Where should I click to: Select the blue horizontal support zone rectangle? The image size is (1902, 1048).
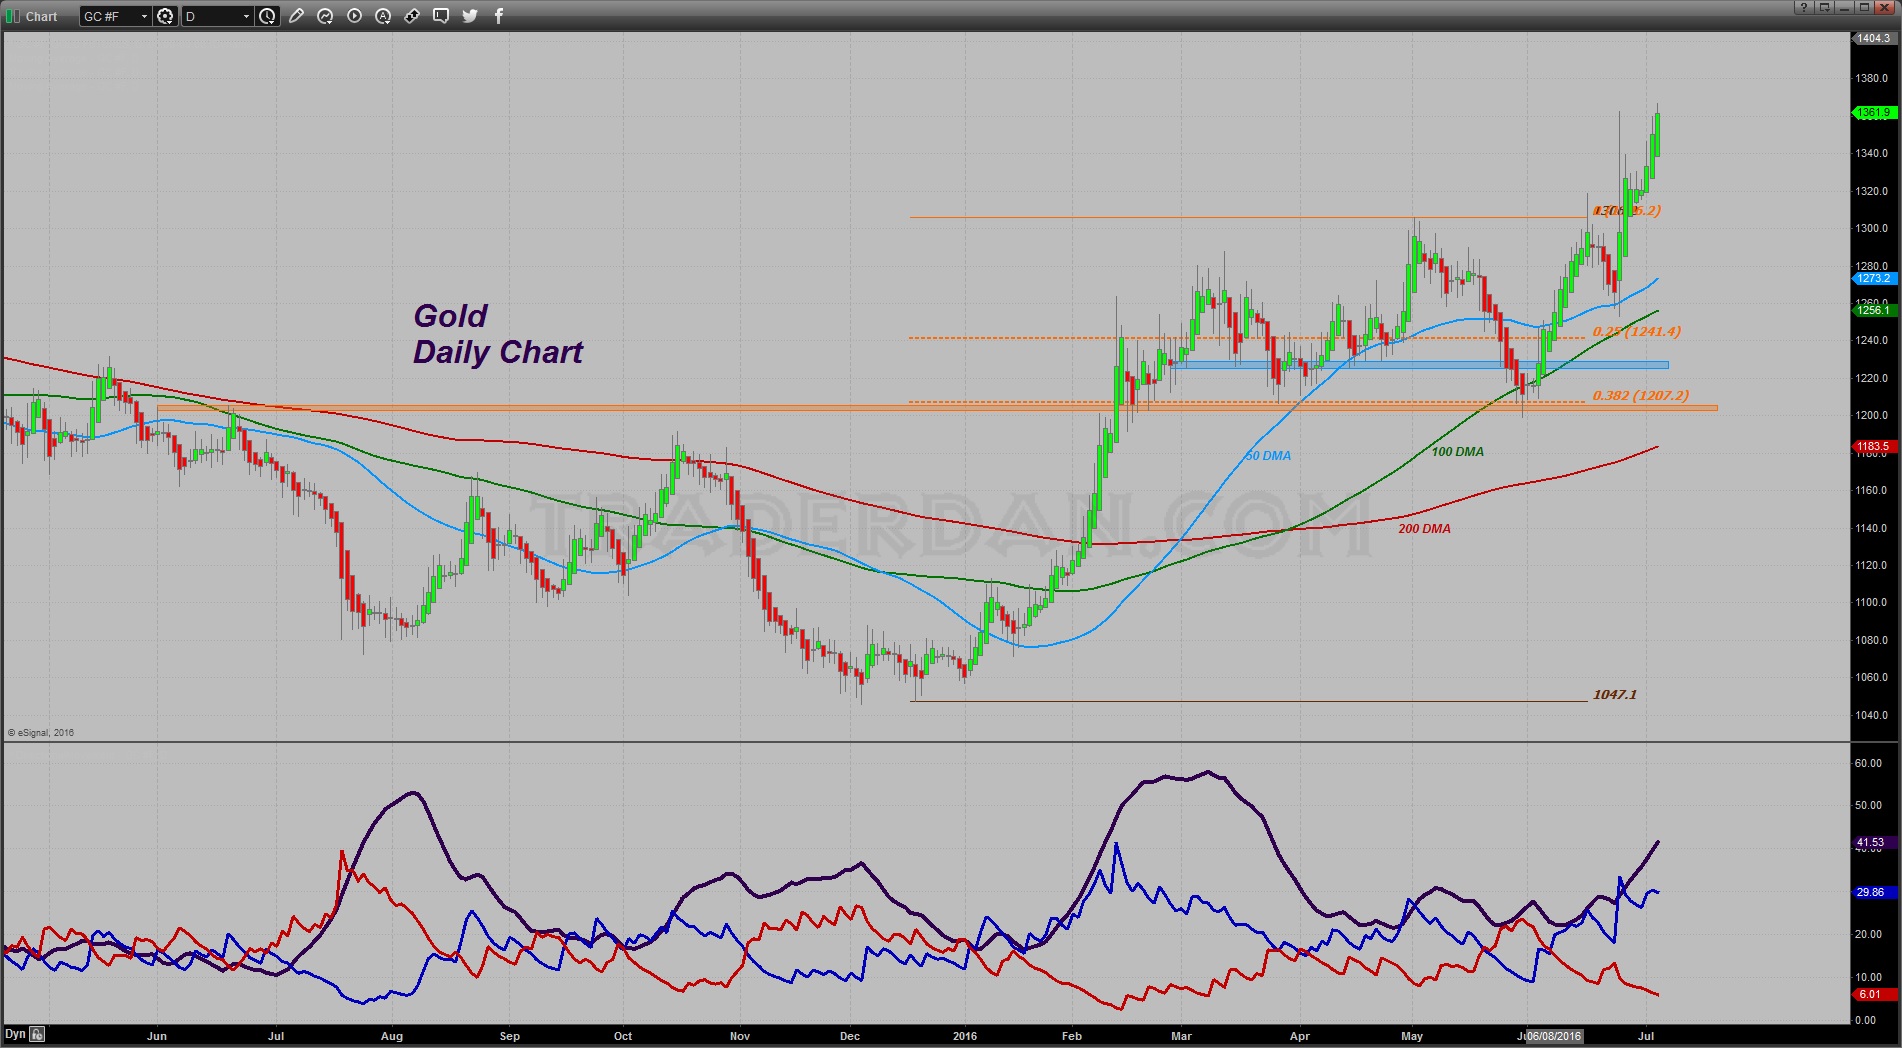coord(1420,365)
